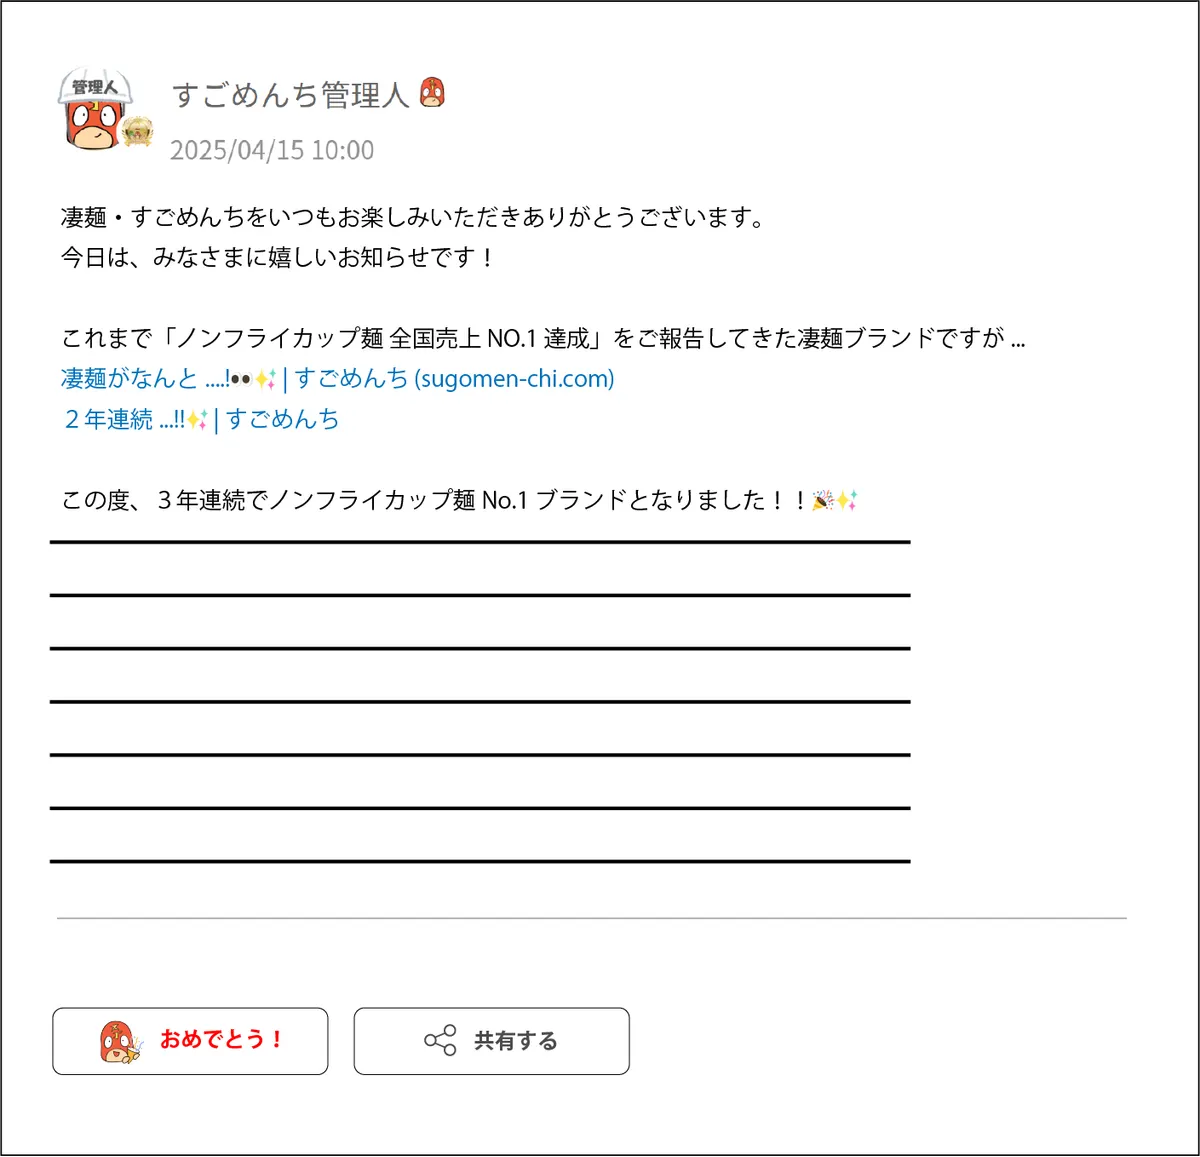Click the small mascot icon beside the username
Image resolution: width=1200 pixels, height=1157 pixels.
(432, 92)
